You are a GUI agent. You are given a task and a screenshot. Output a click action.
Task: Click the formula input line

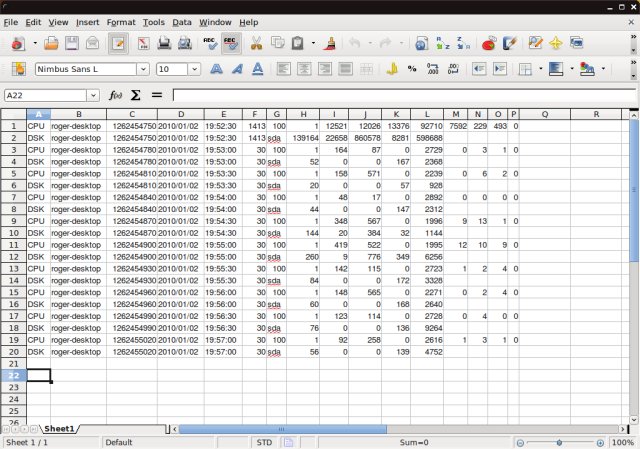pyautogui.click(x=404, y=96)
